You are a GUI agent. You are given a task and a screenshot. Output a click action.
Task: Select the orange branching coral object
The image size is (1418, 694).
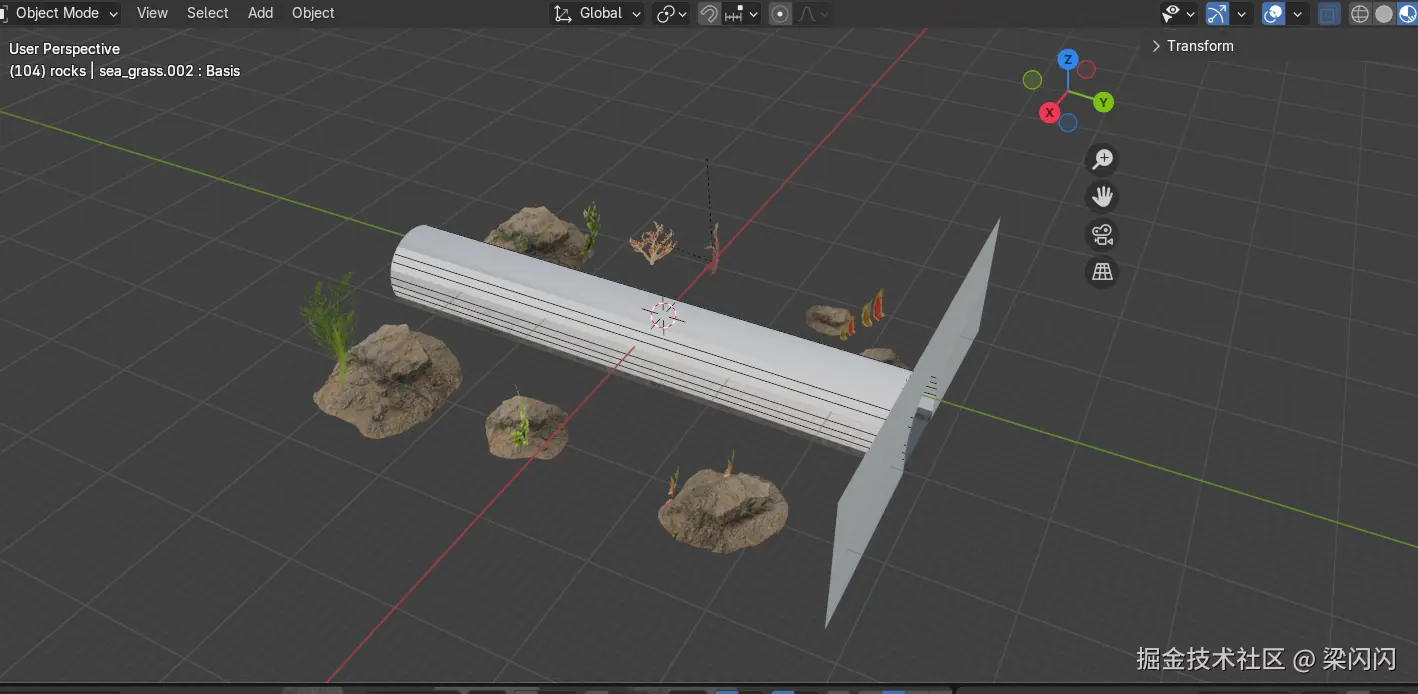point(652,243)
